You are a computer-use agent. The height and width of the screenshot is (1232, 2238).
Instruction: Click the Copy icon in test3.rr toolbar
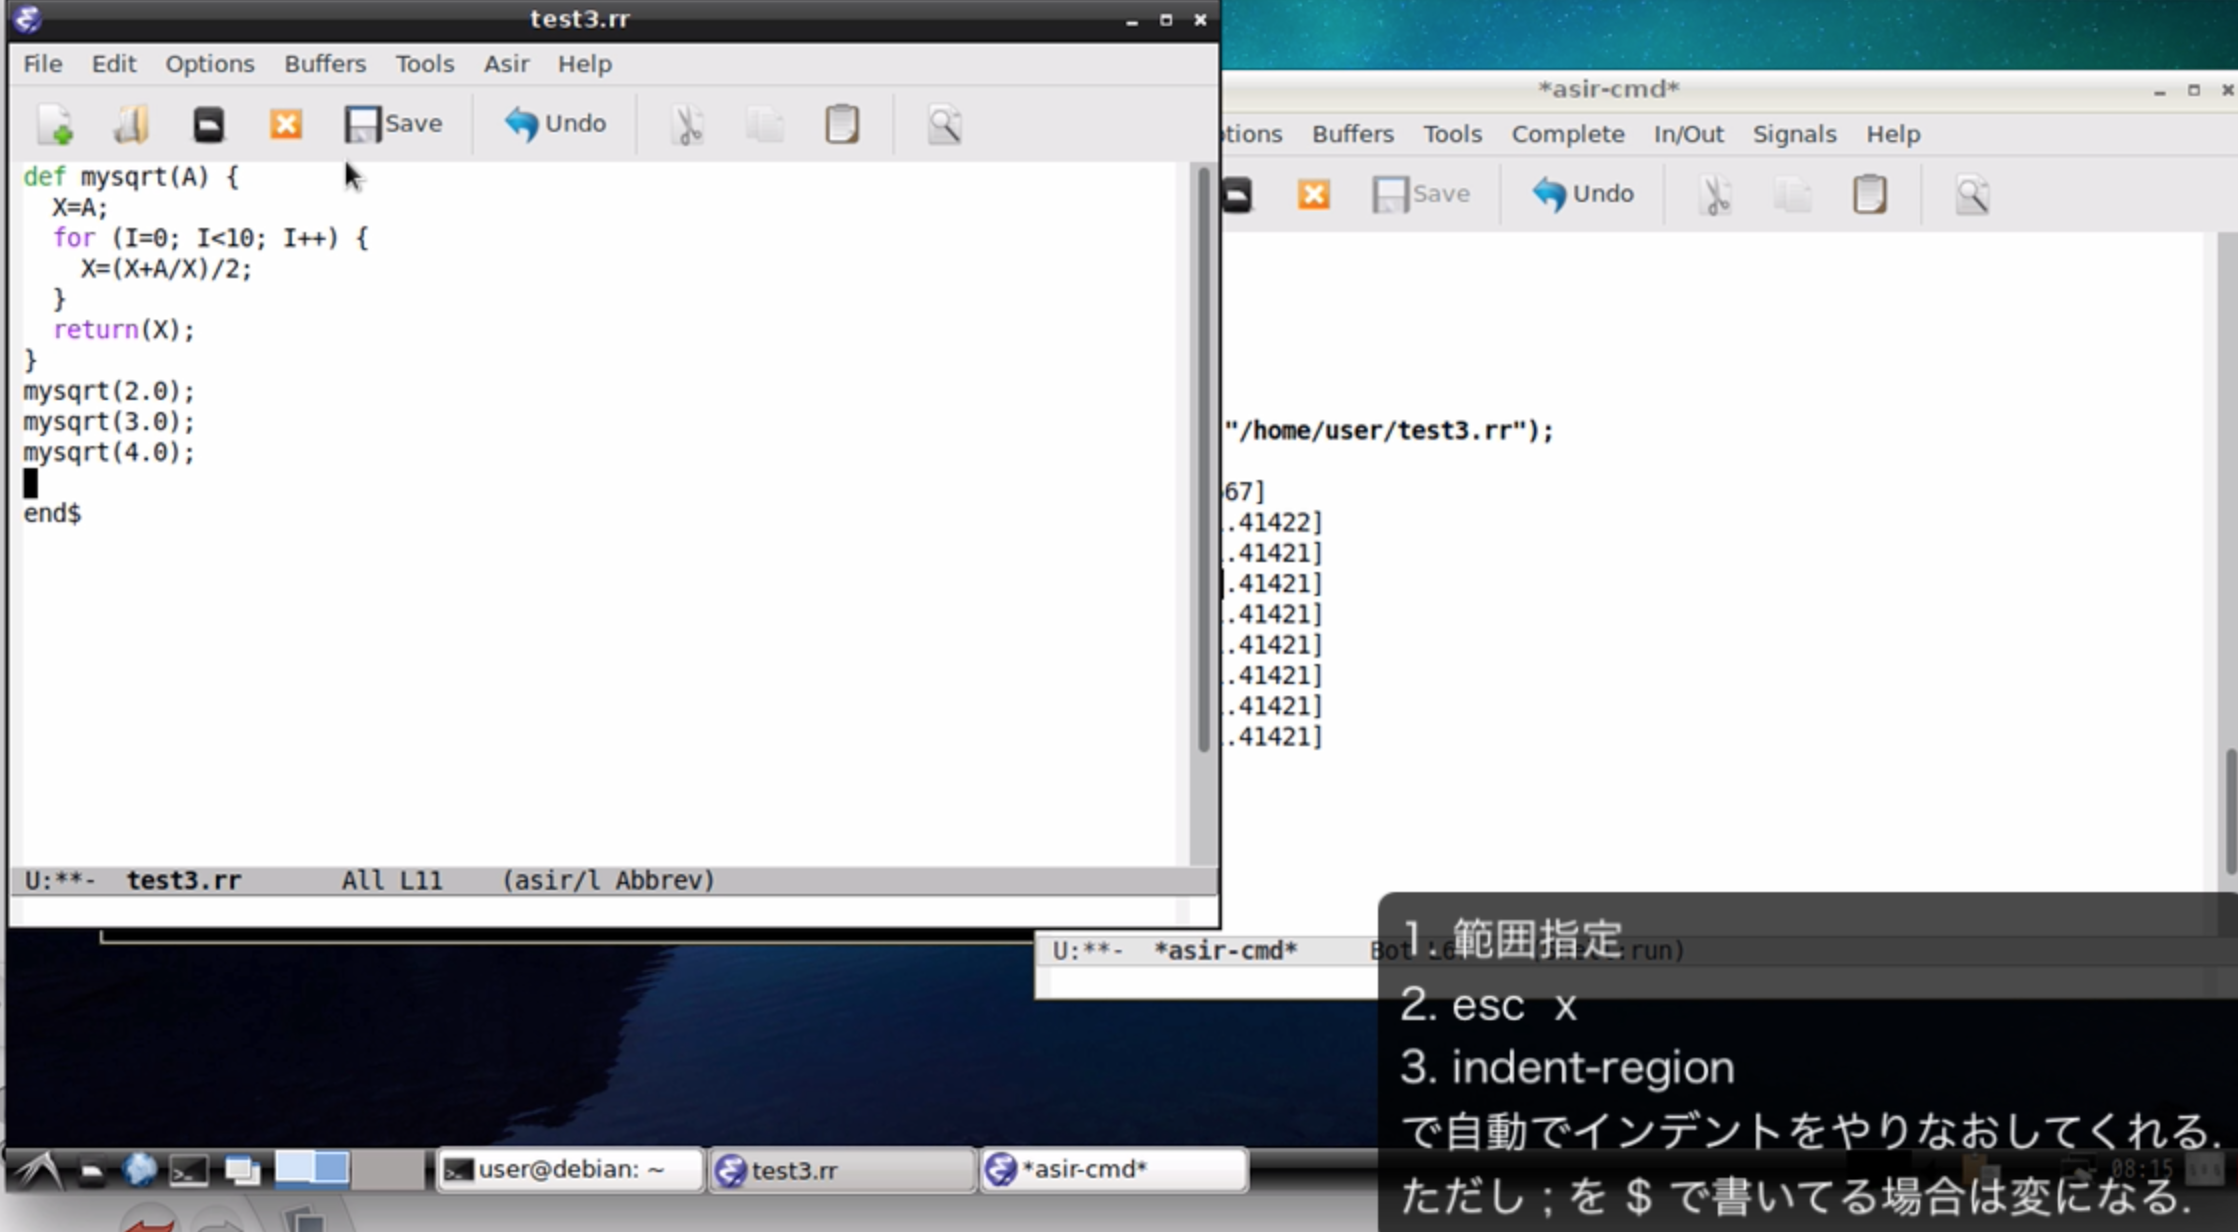pos(765,125)
